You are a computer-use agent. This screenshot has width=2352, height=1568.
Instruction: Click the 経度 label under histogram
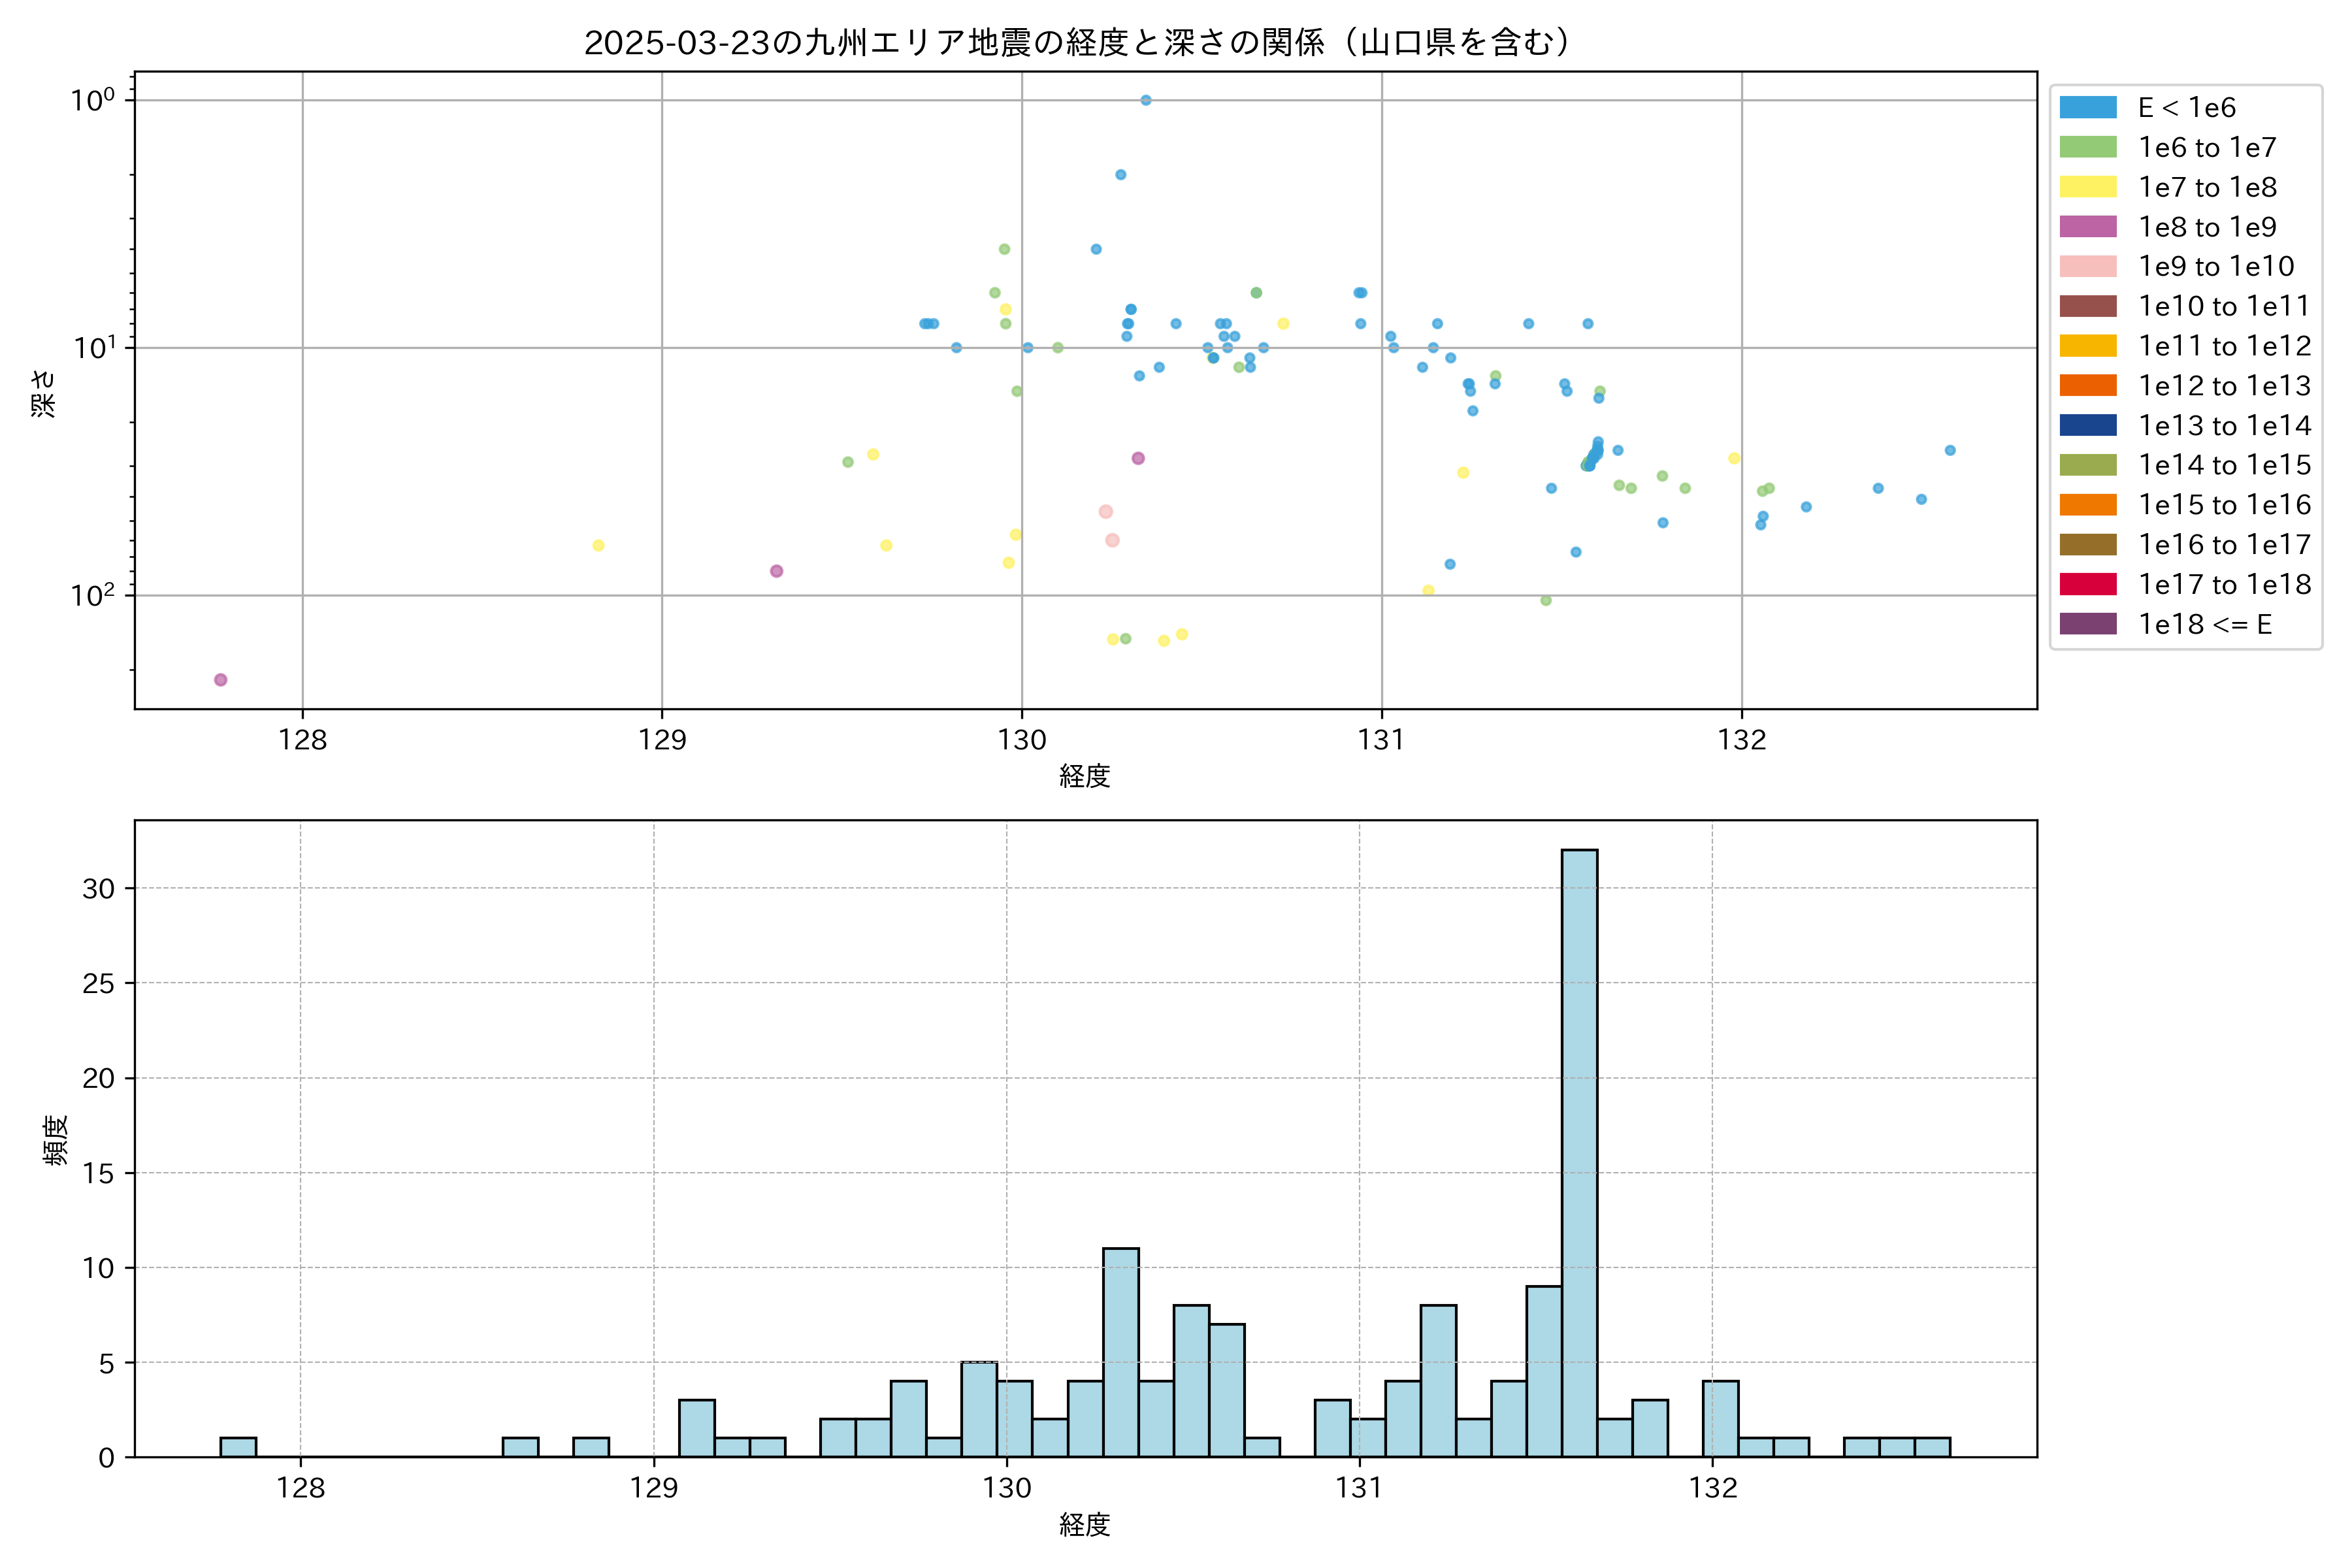point(1085,1525)
